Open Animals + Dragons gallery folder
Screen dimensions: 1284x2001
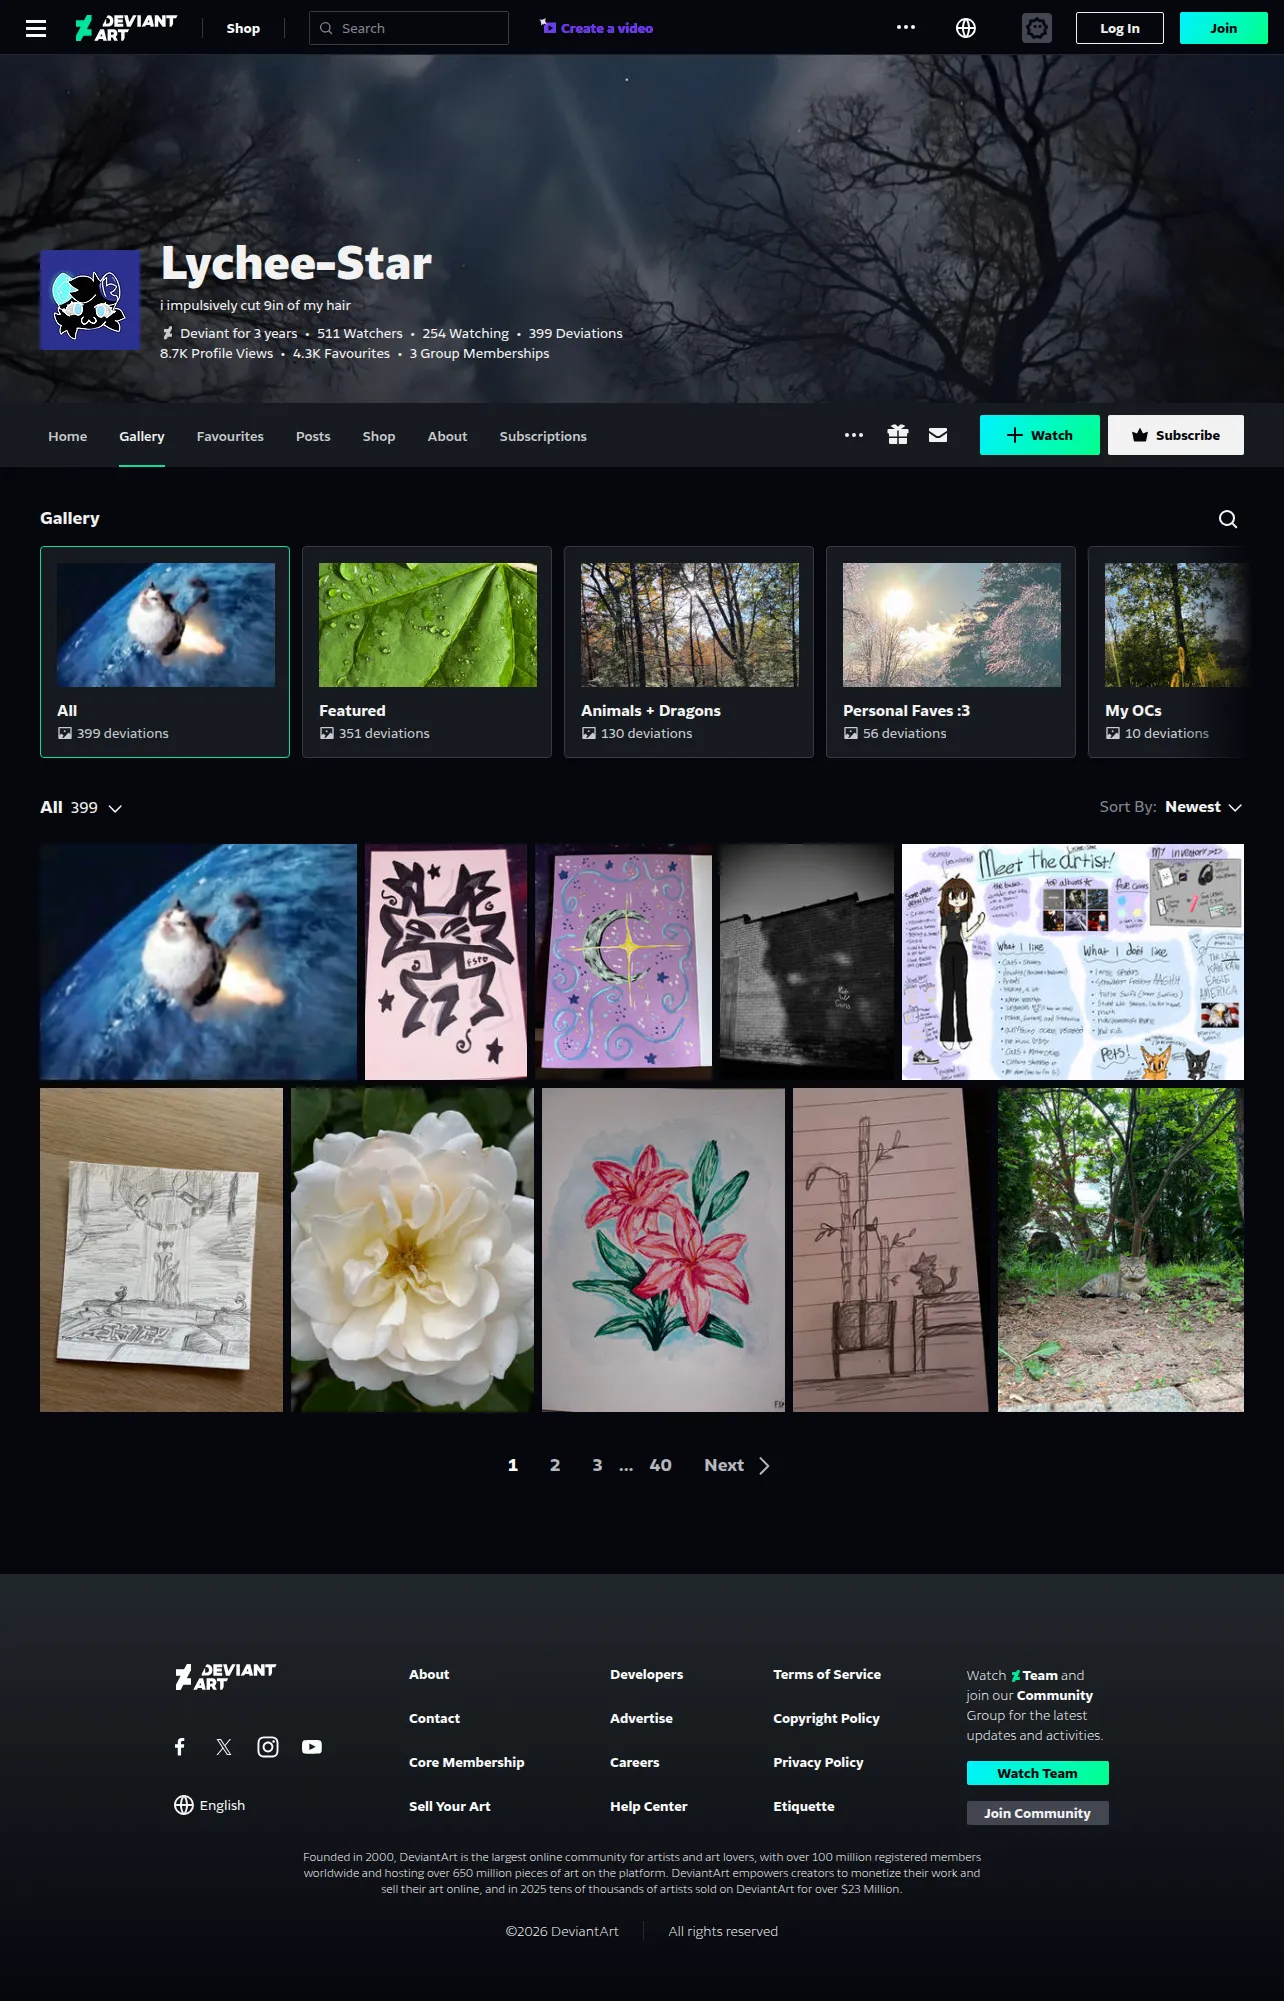[689, 652]
